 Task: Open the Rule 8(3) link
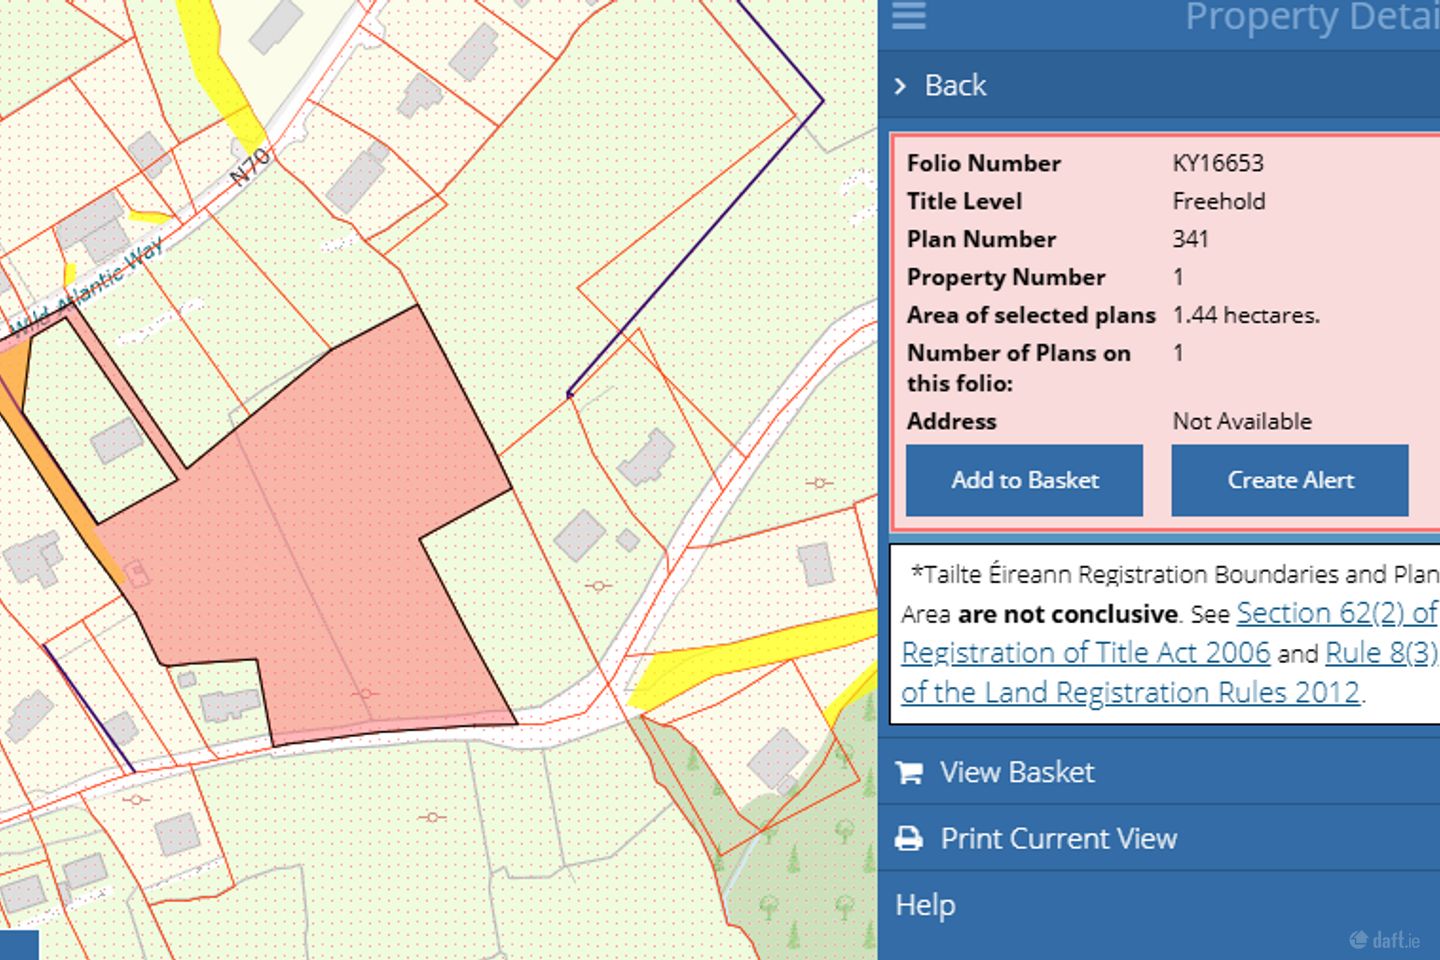1380,653
